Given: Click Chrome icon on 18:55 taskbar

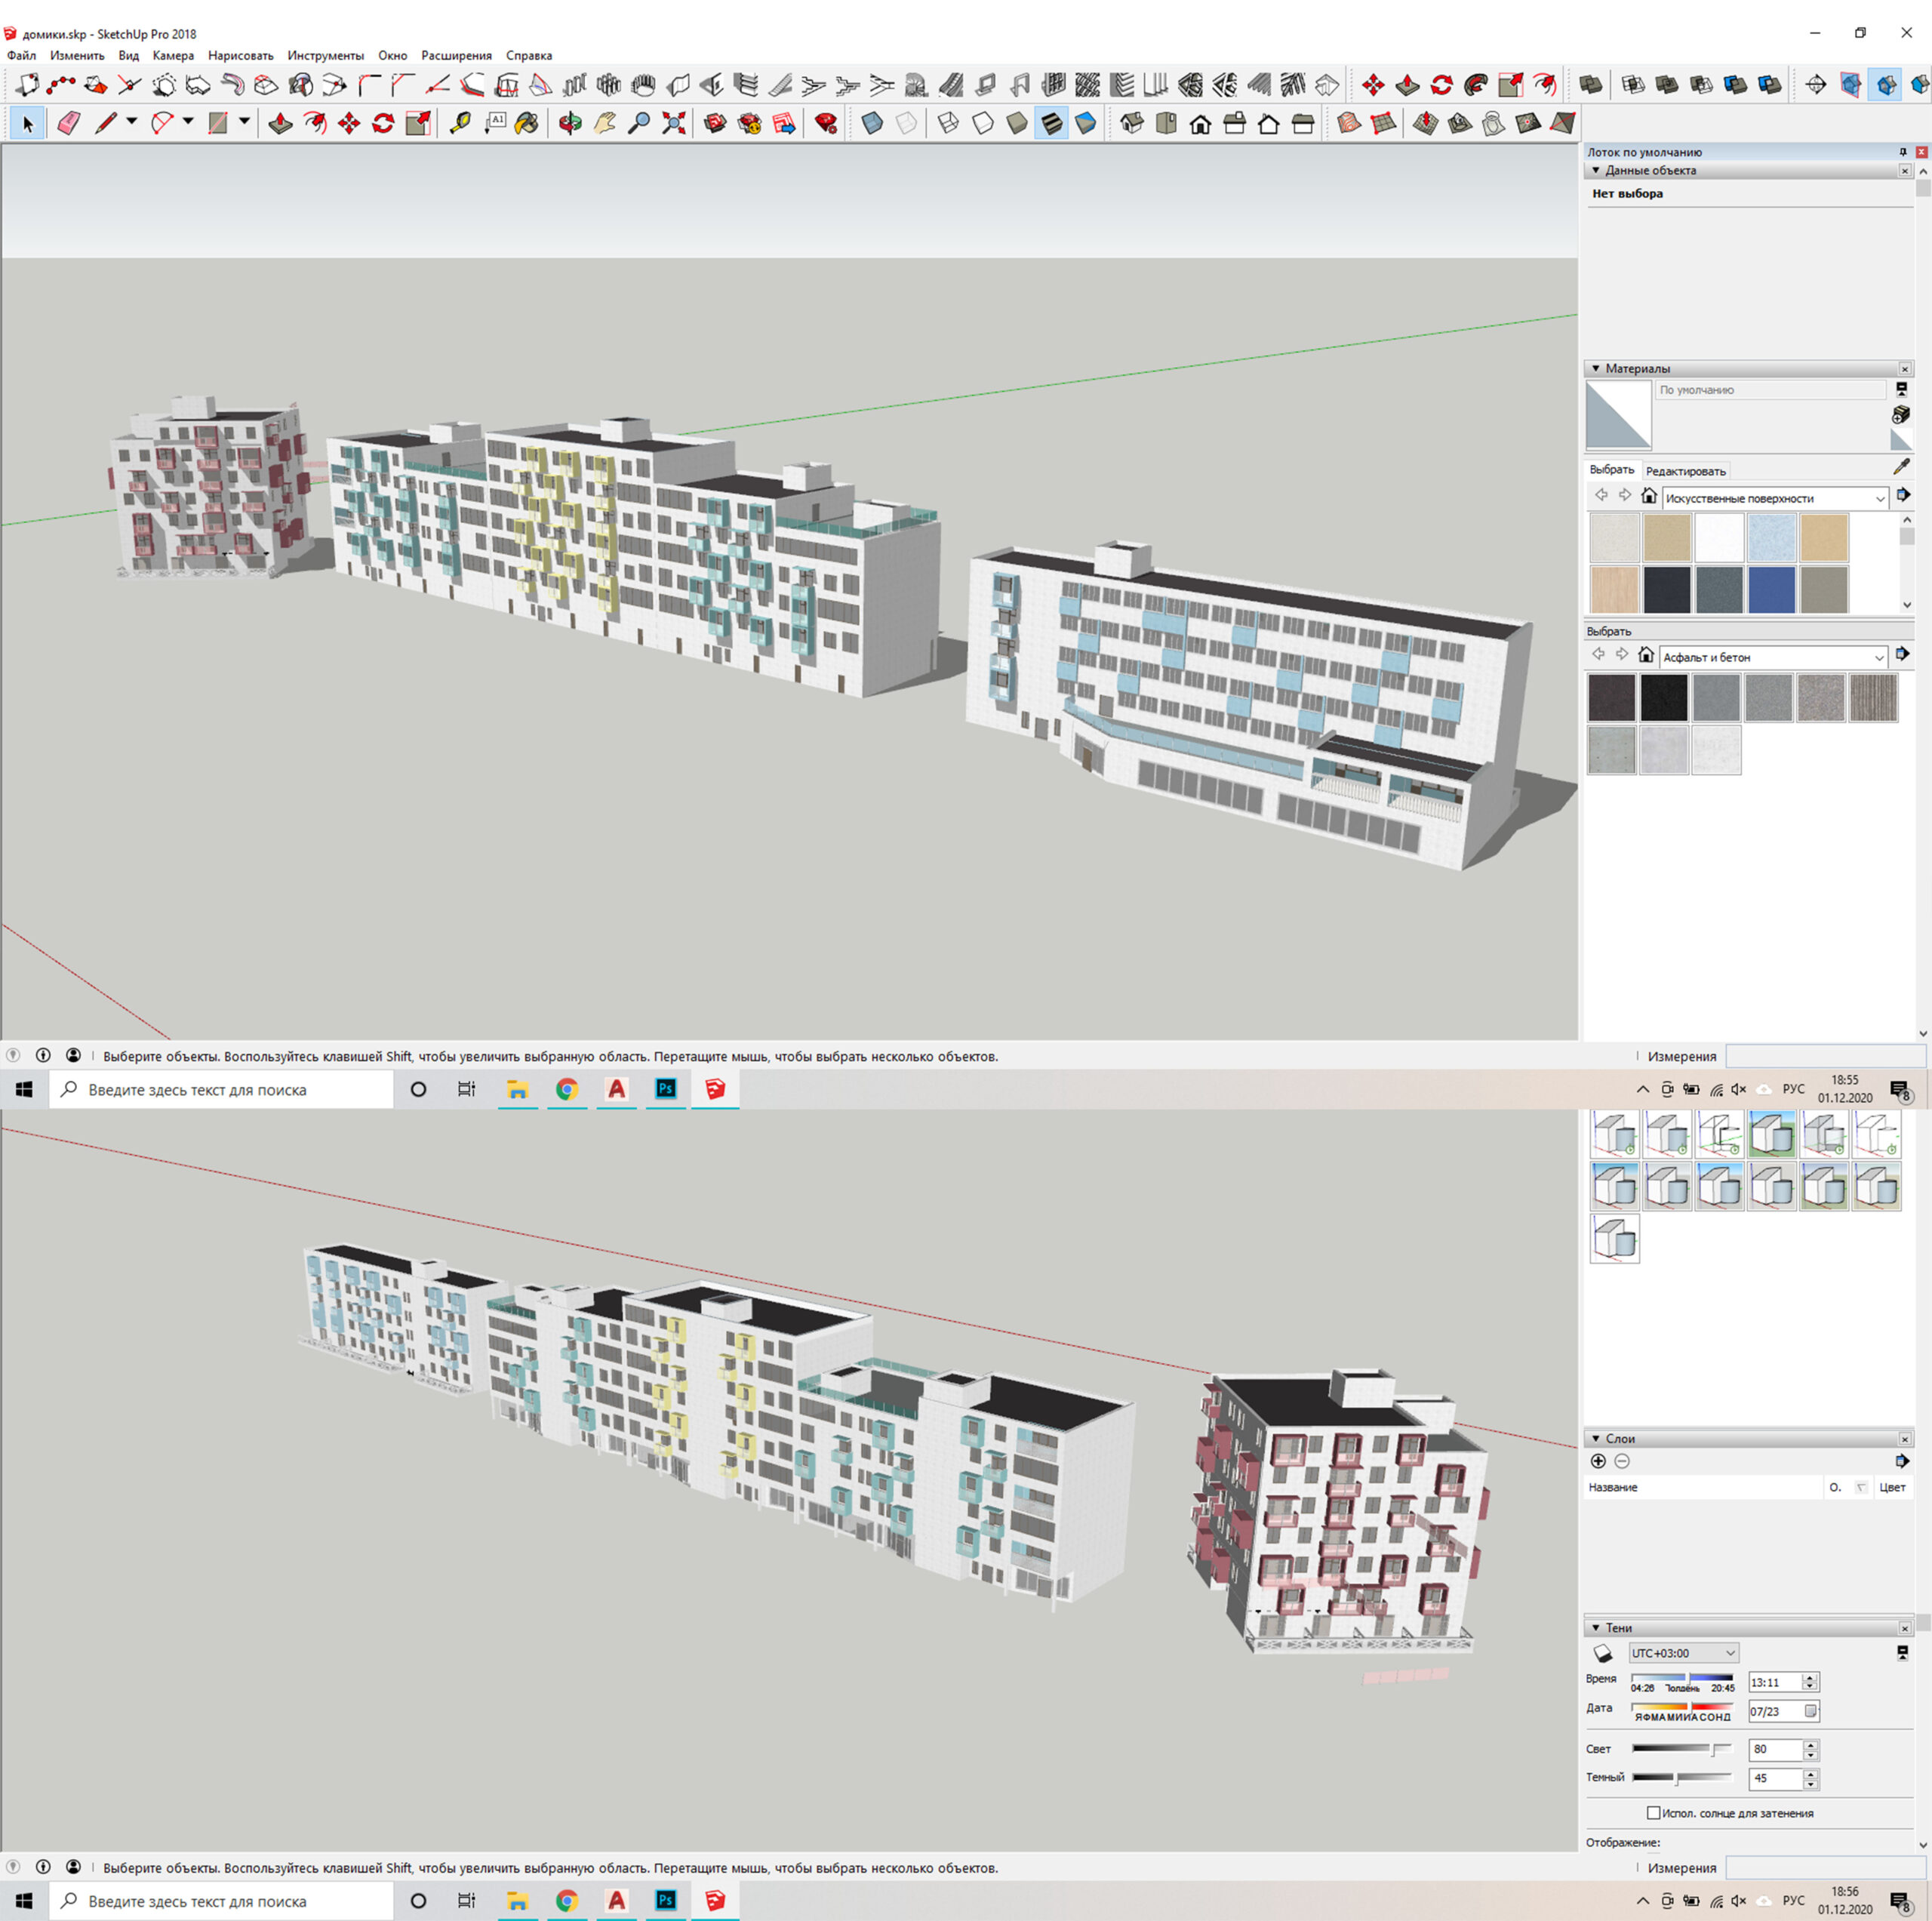Looking at the screenshot, I should (x=567, y=1089).
